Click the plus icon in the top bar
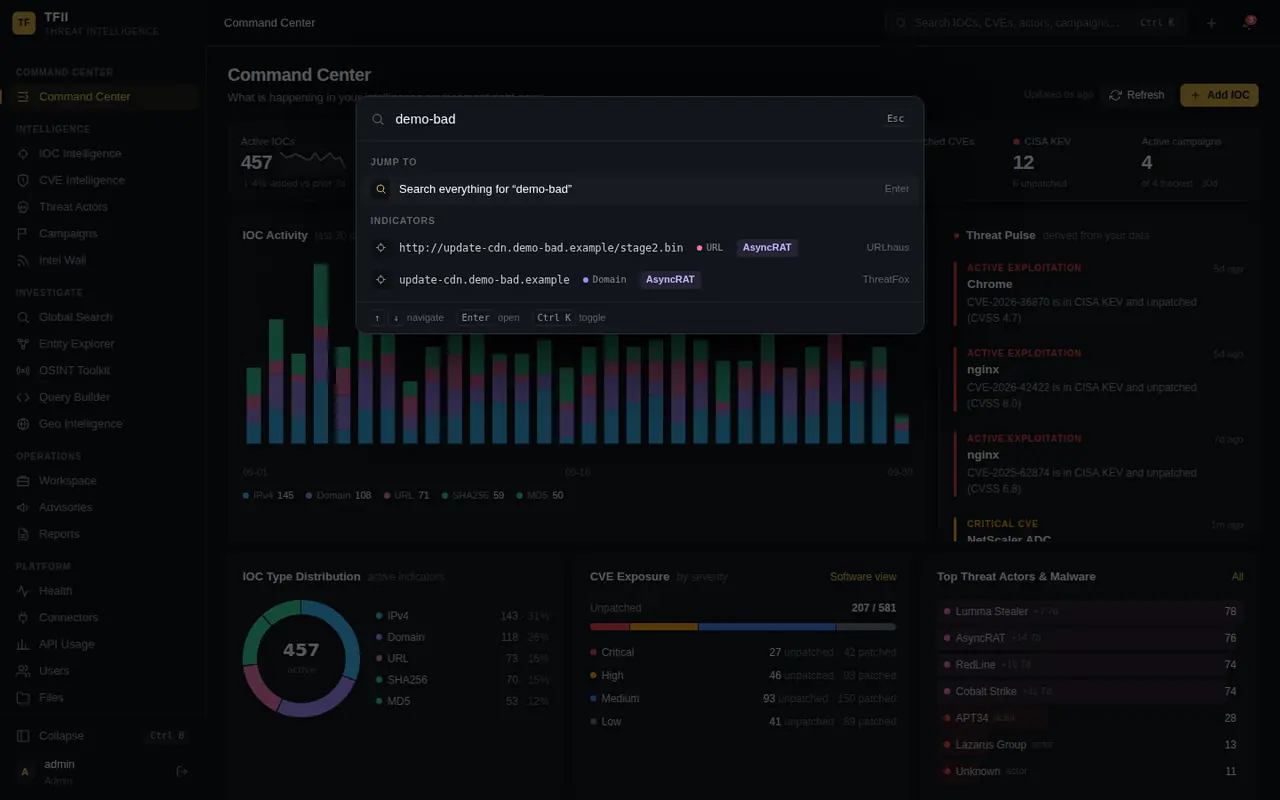The image size is (1280, 800). (1211, 23)
